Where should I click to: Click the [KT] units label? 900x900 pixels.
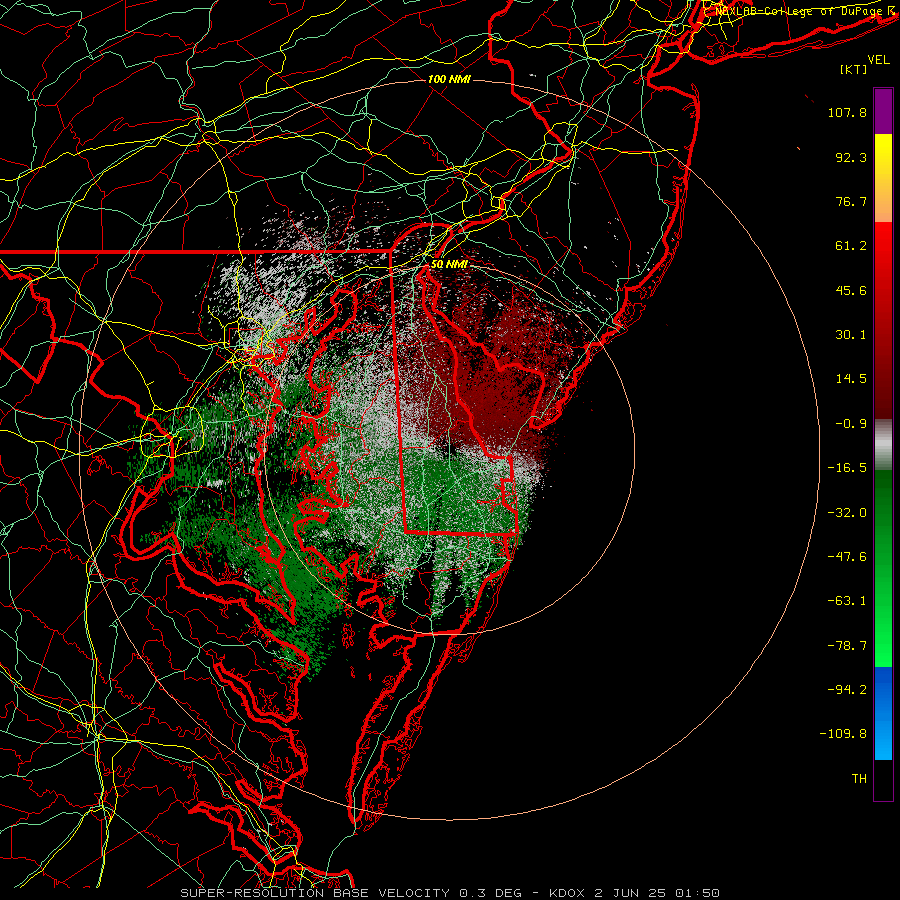pyautogui.click(x=854, y=69)
